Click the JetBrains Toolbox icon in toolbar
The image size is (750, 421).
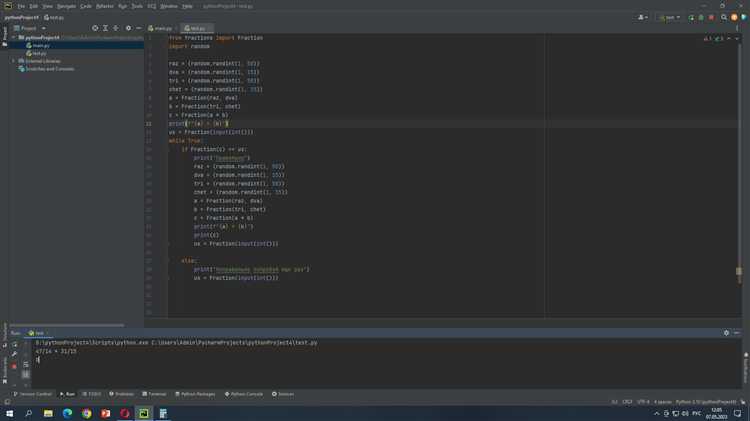[744, 18]
